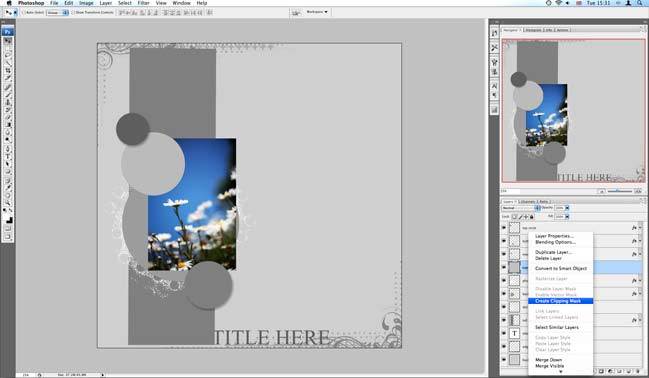Open the Workspace dropdown

point(317,12)
